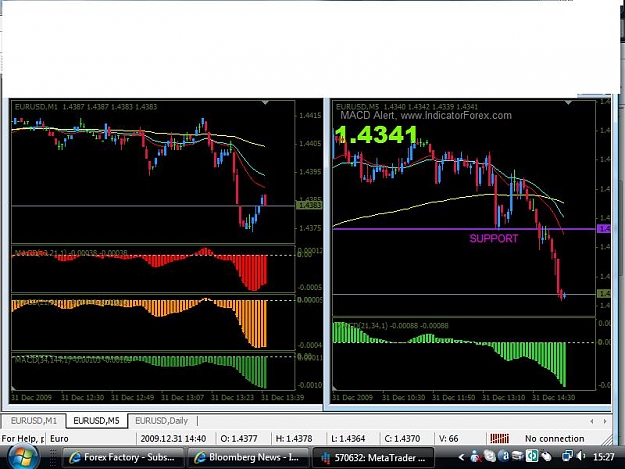This screenshot has width=625, height=469.
Task: Click the MACD(34,144,1) label in M1 bottom pane
Action: (73, 360)
